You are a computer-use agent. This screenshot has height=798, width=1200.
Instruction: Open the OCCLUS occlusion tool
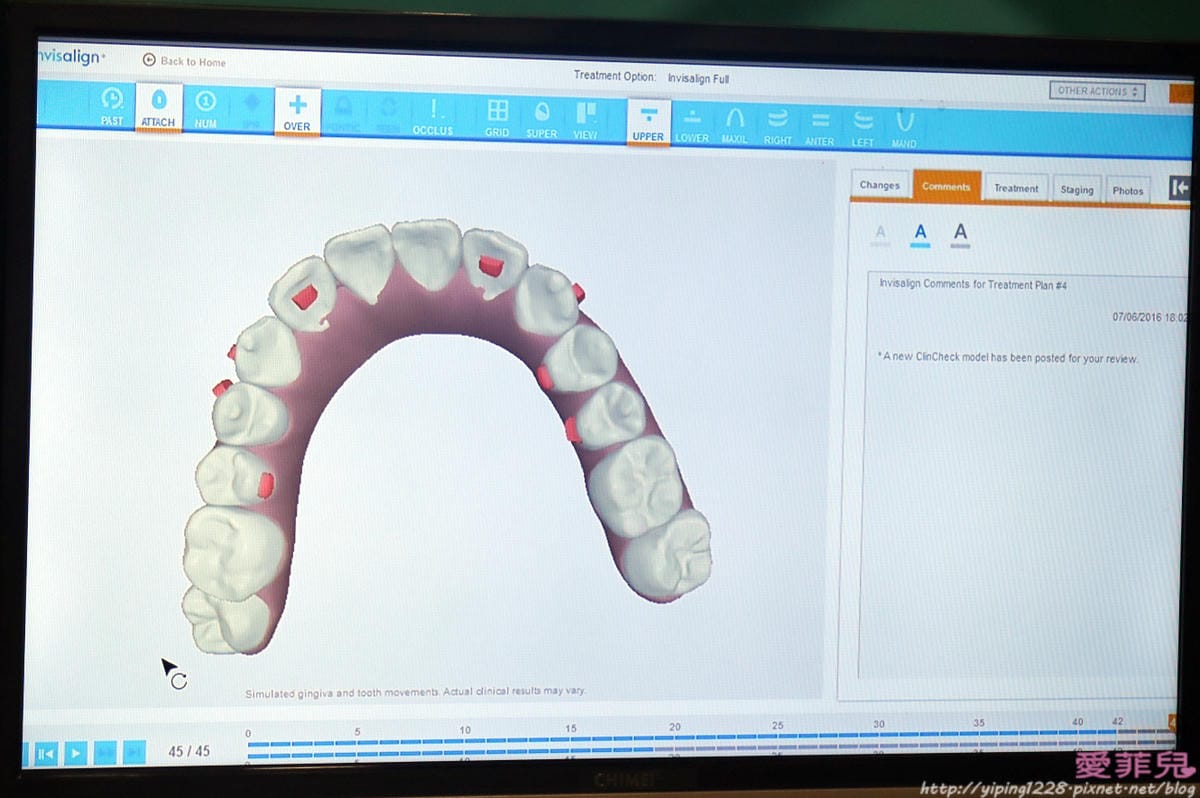433,115
